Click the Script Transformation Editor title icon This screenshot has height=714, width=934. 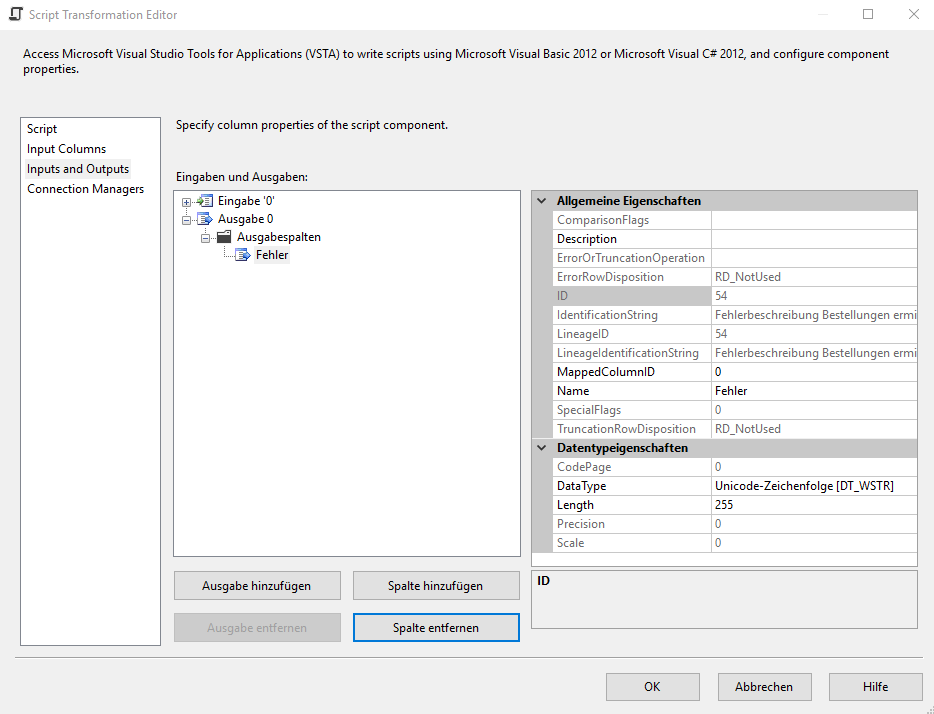coord(15,15)
